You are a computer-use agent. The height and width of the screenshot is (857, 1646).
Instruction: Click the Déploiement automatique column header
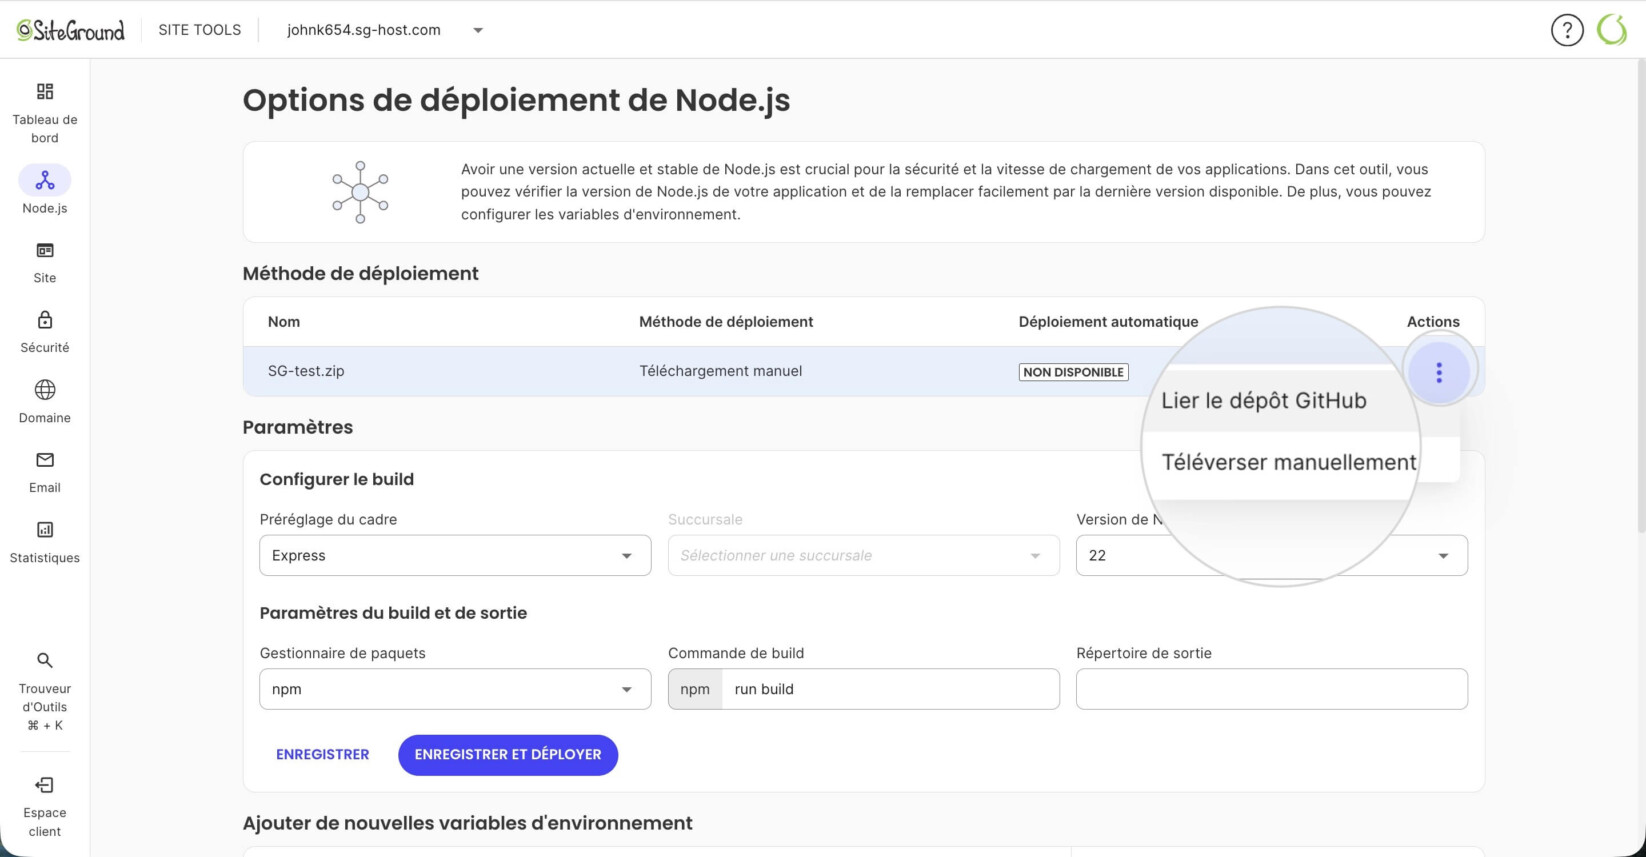[x=1108, y=322]
